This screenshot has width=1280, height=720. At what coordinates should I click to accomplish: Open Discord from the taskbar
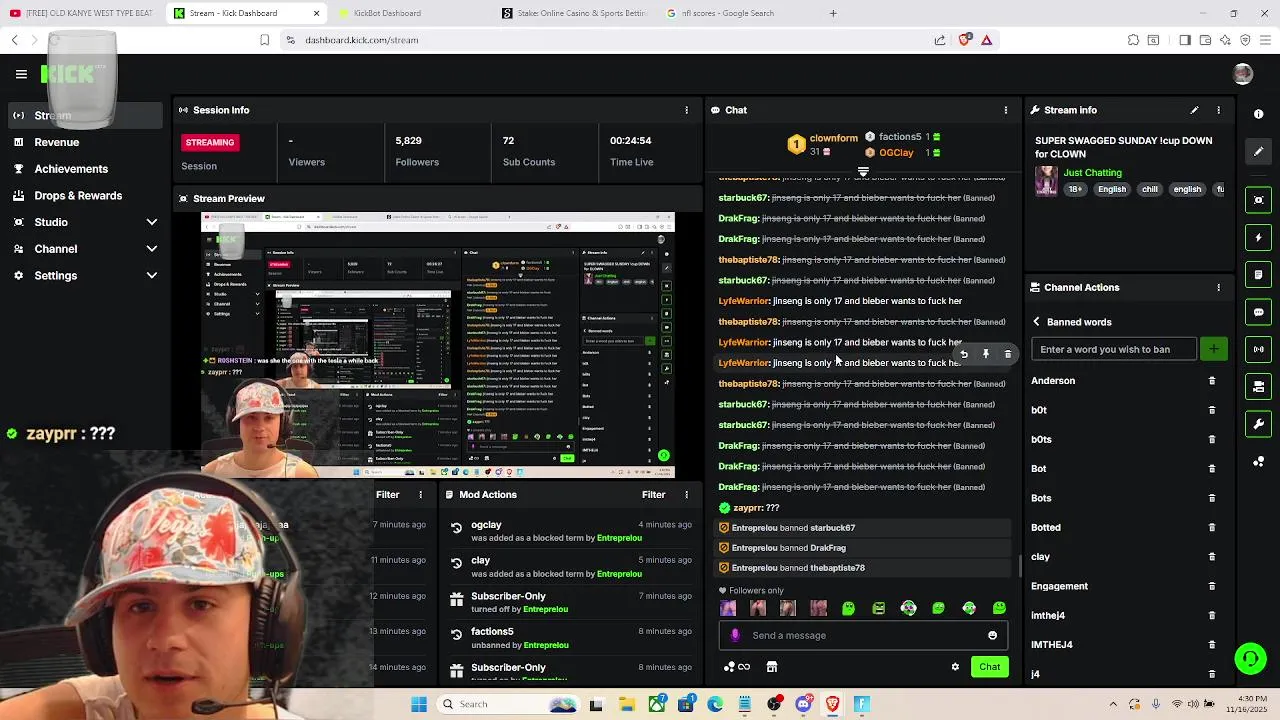[x=803, y=704]
